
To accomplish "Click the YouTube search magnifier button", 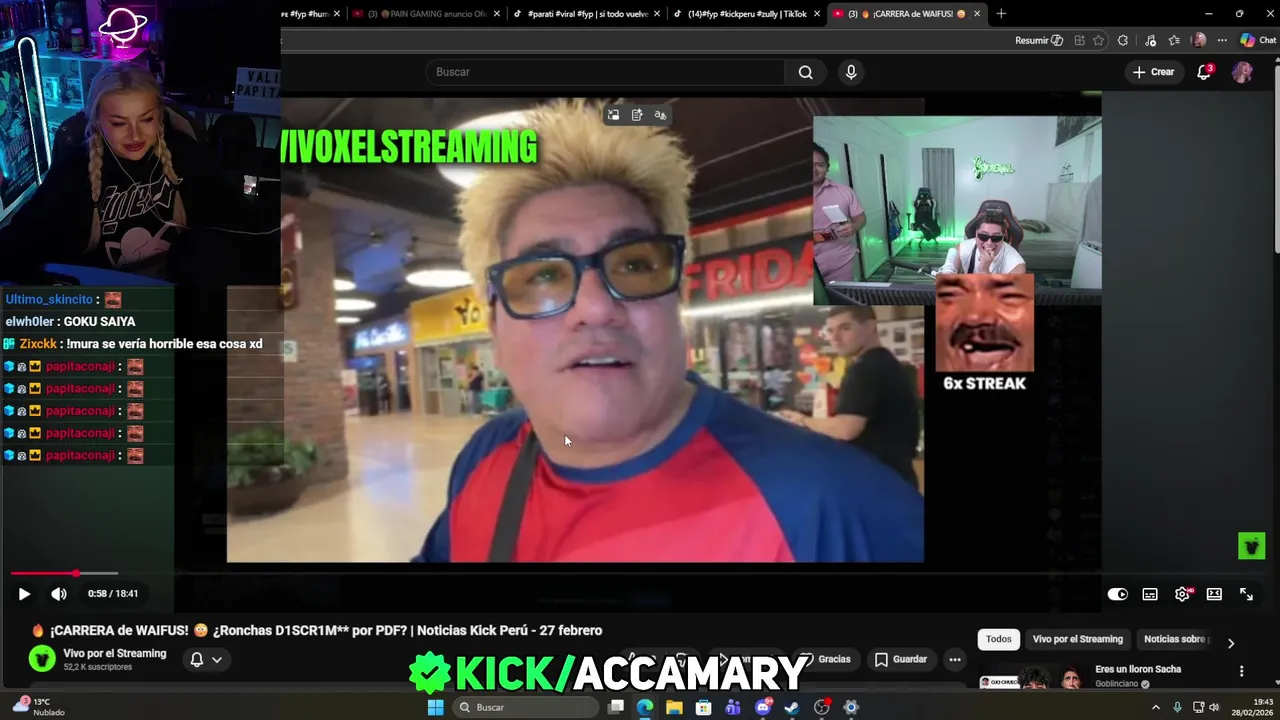I will pyautogui.click(x=805, y=72).
